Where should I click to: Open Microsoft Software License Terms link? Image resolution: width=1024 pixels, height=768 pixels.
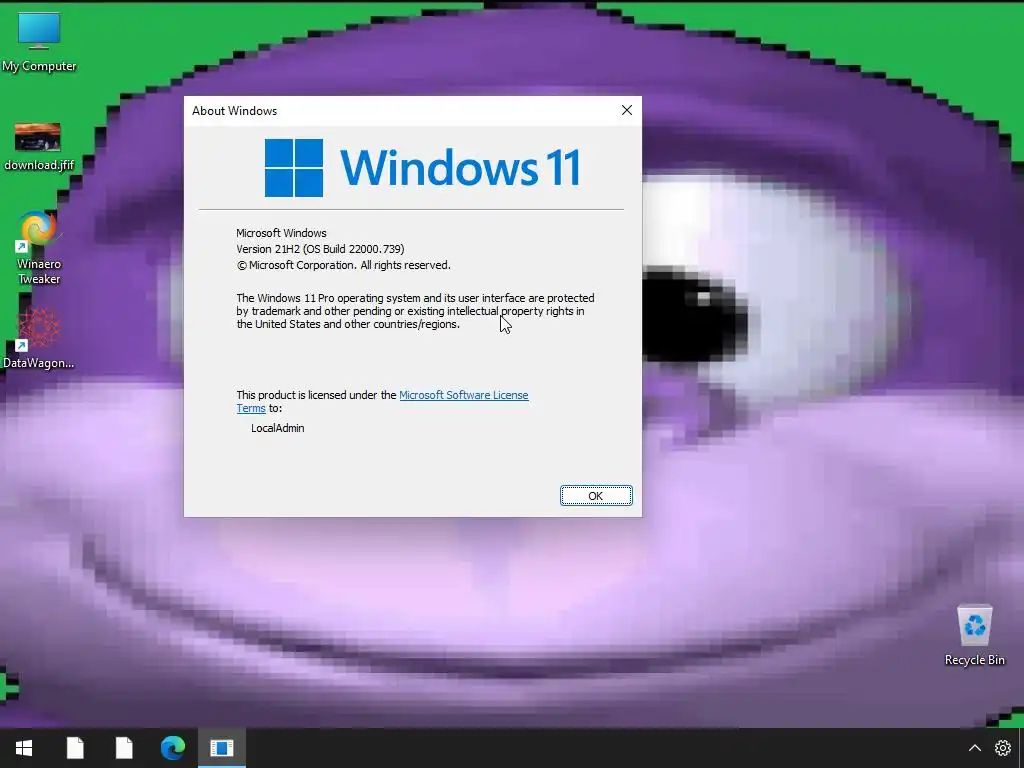[x=383, y=402]
